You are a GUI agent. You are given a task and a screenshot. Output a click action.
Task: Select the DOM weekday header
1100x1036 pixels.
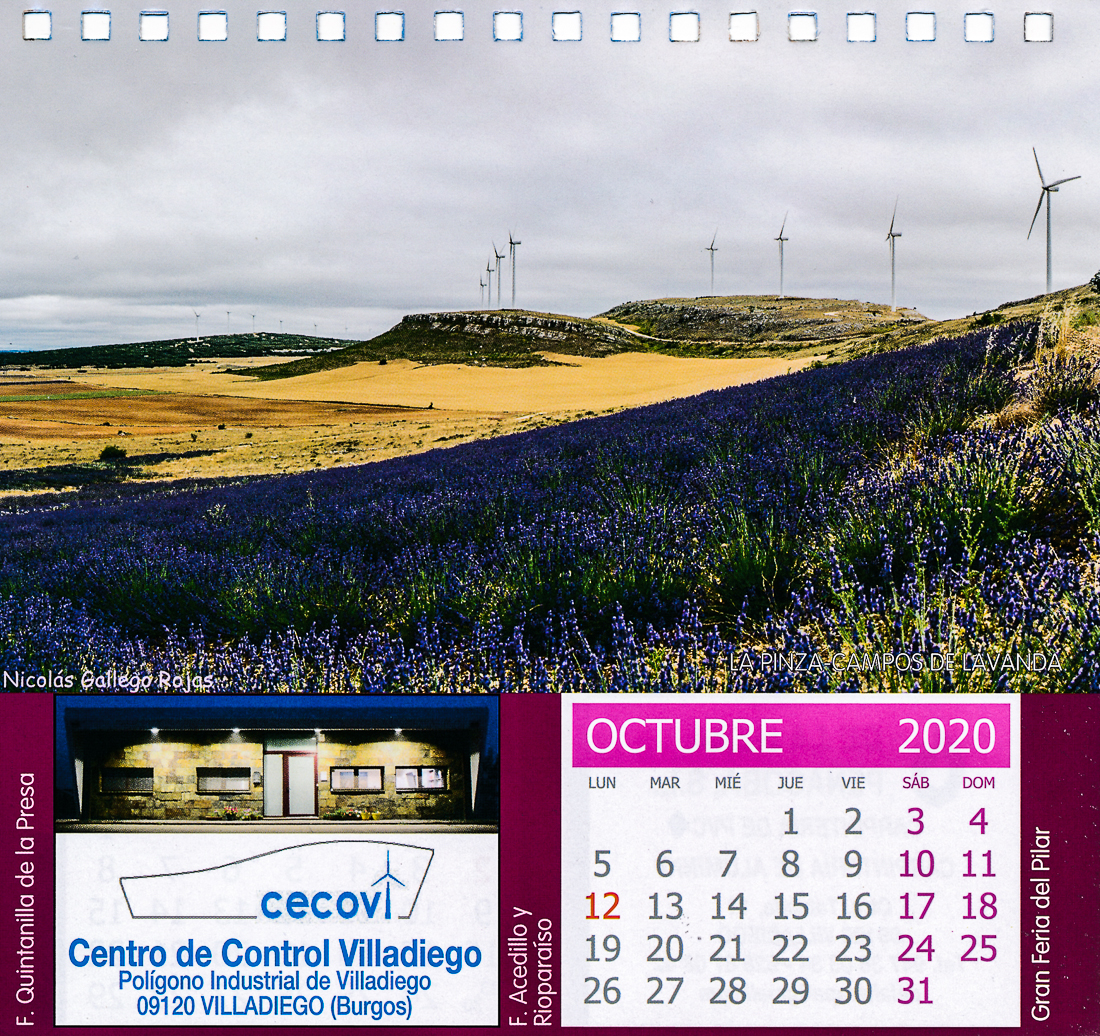(979, 783)
